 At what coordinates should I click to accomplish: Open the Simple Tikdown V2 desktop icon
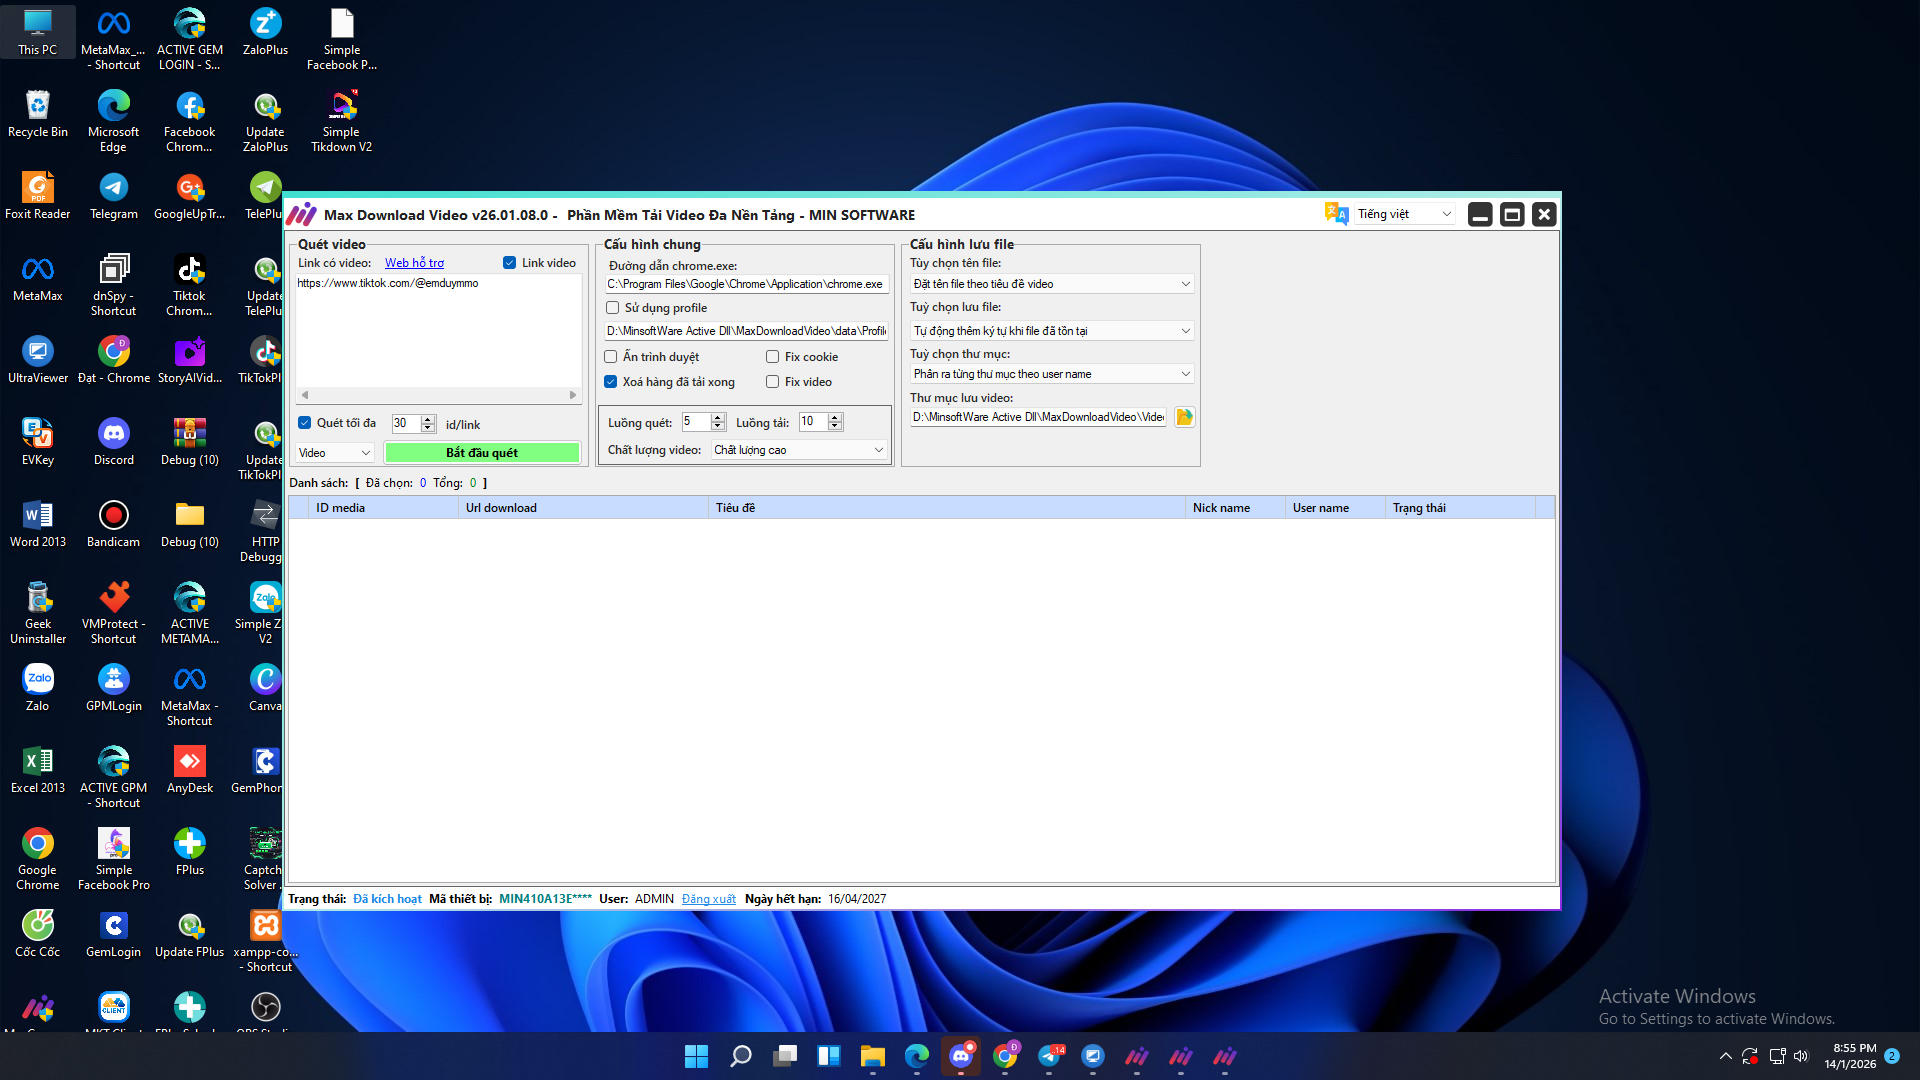click(342, 121)
